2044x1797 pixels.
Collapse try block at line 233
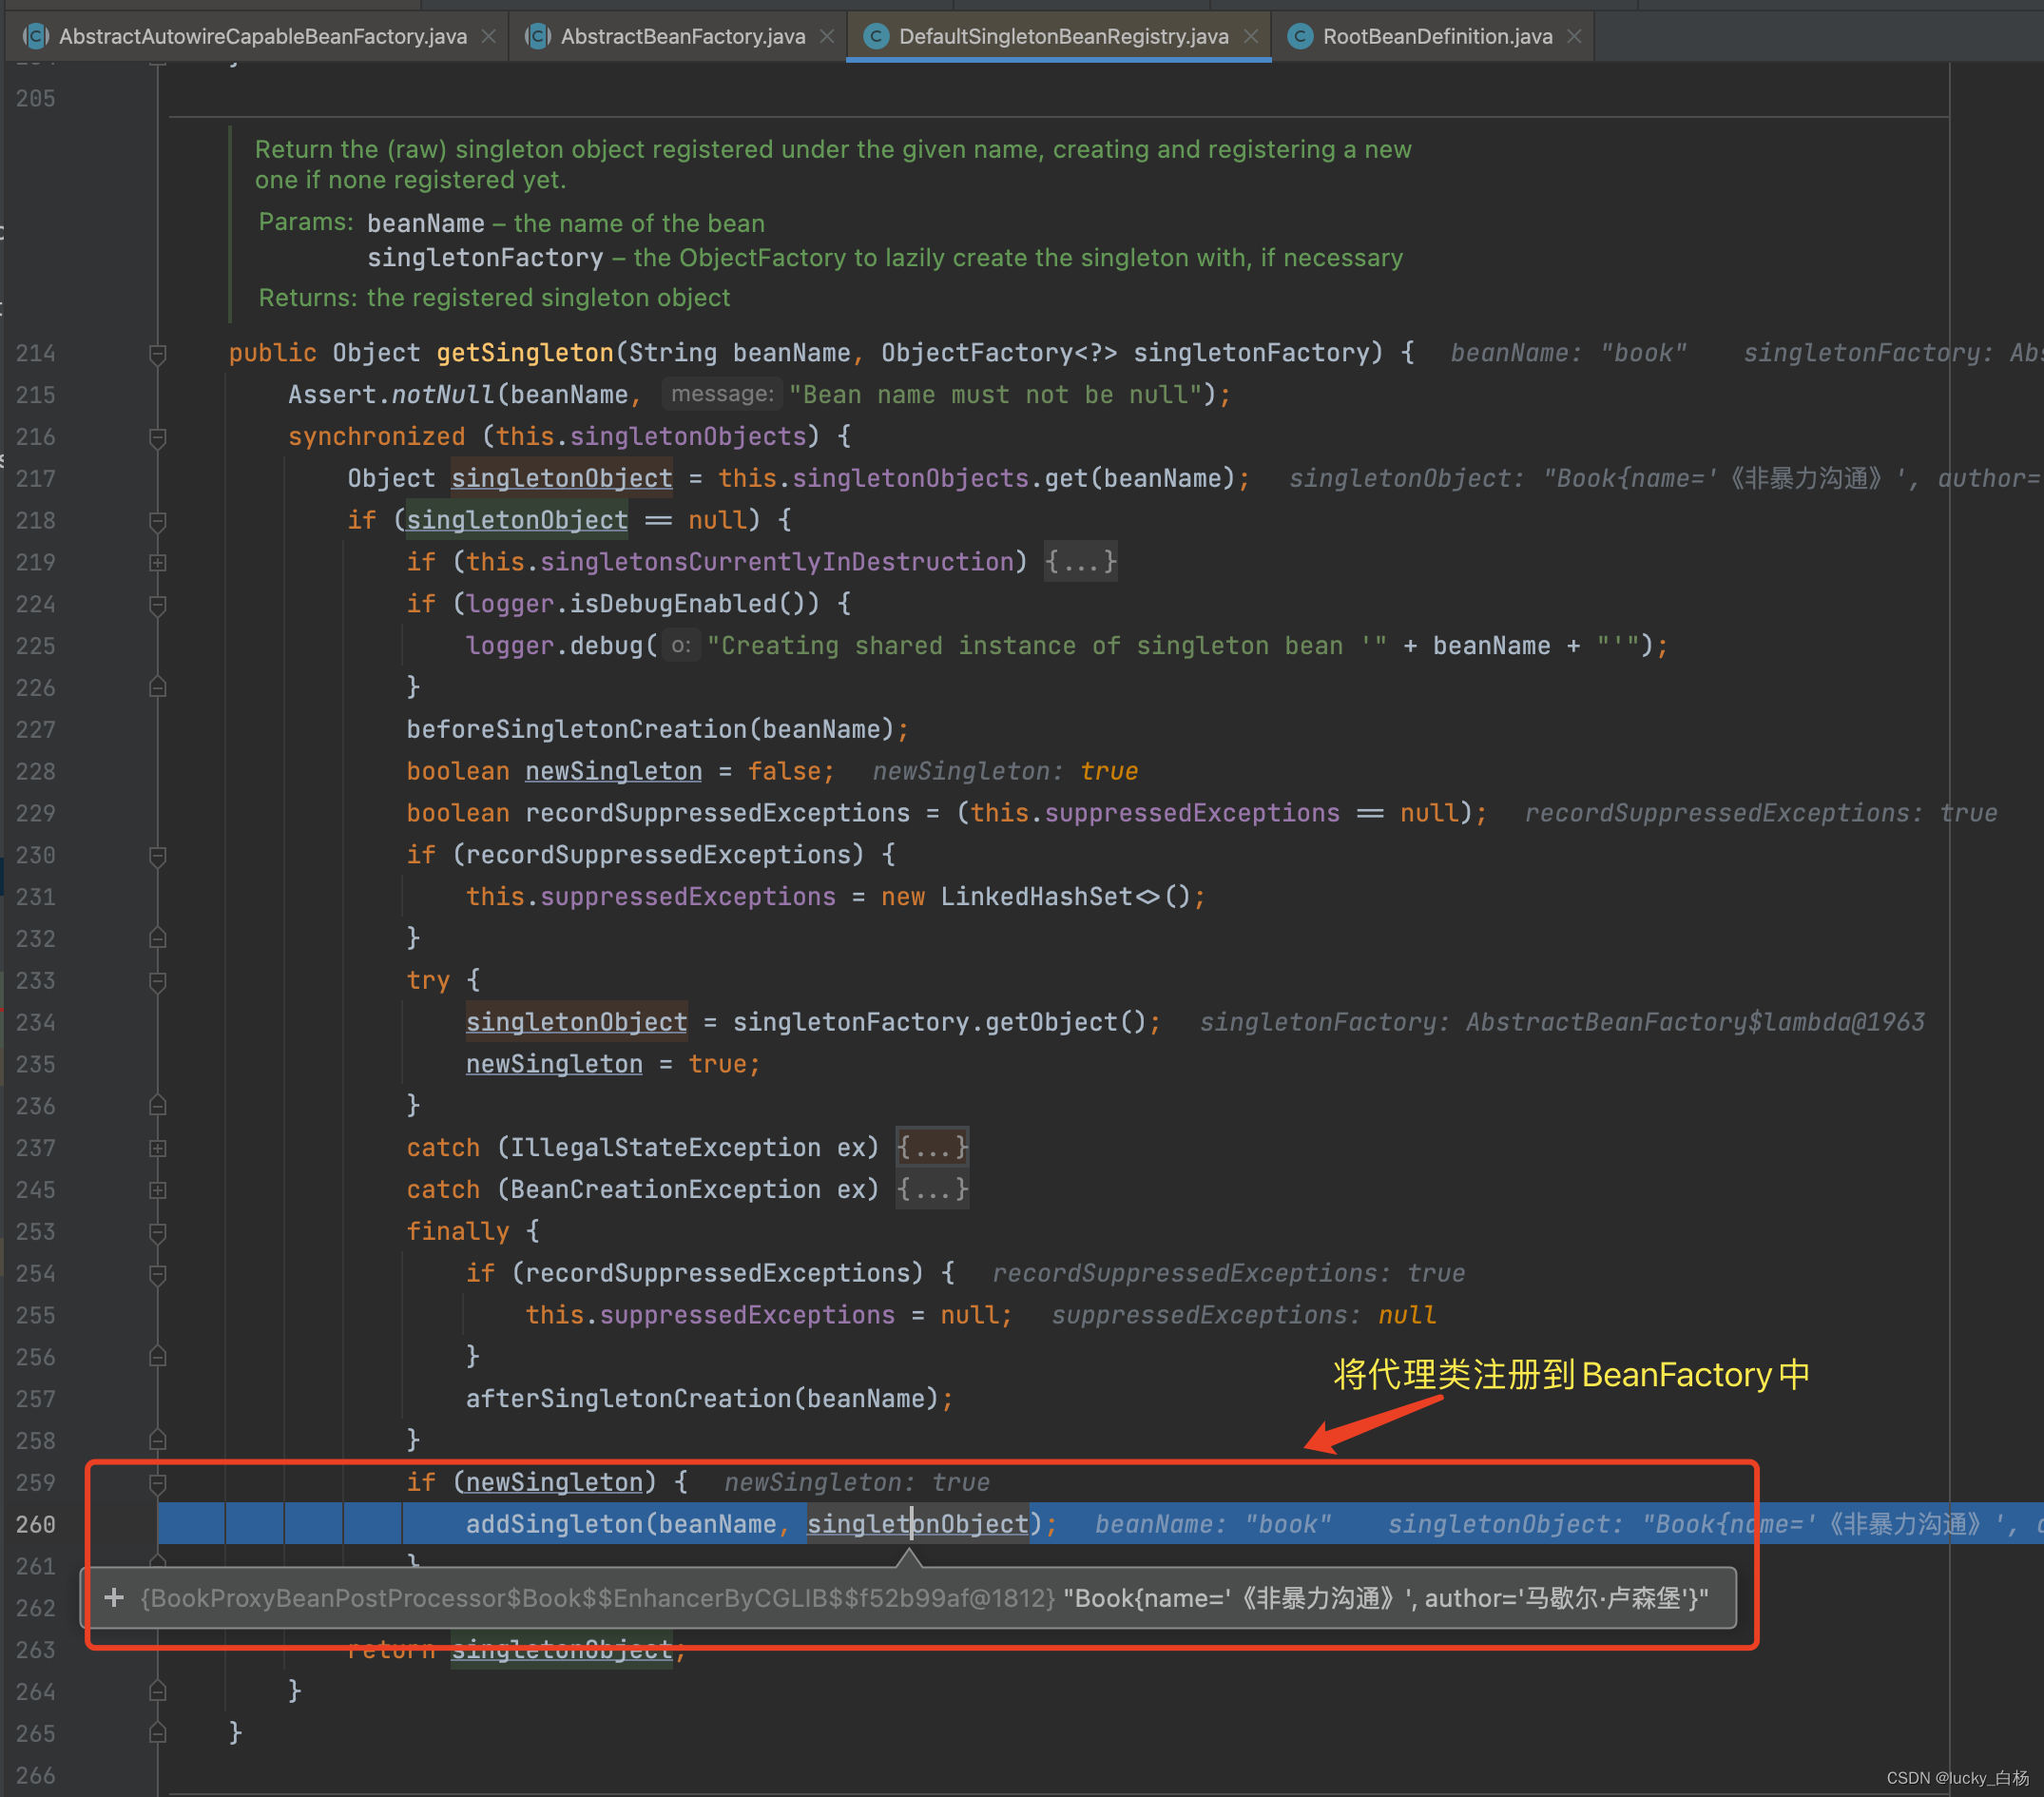(157, 982)
